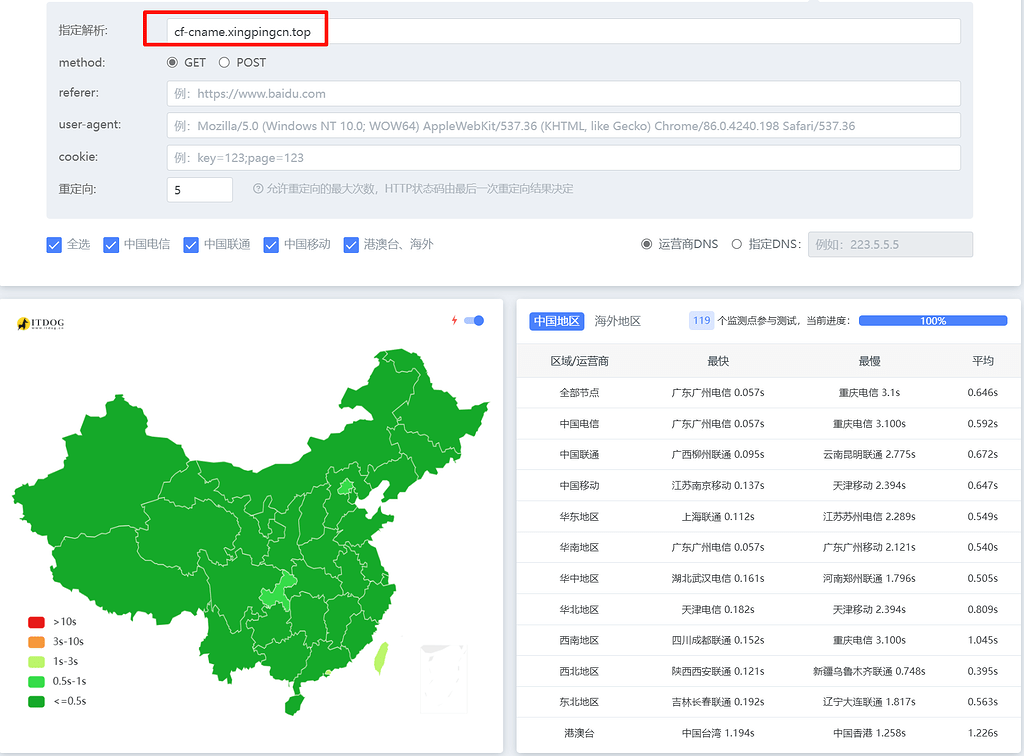
Task: Select the 运营商DNS radio option
Action: [647, 244]
